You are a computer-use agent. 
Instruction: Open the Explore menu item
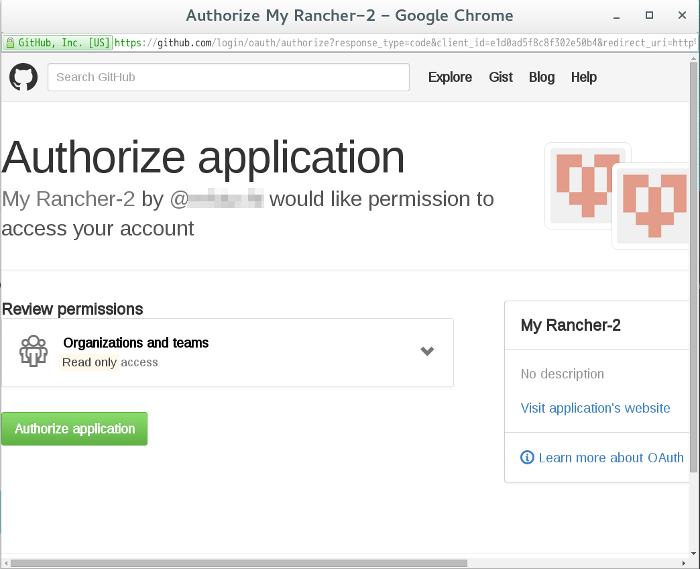click(x=450, y=77)
